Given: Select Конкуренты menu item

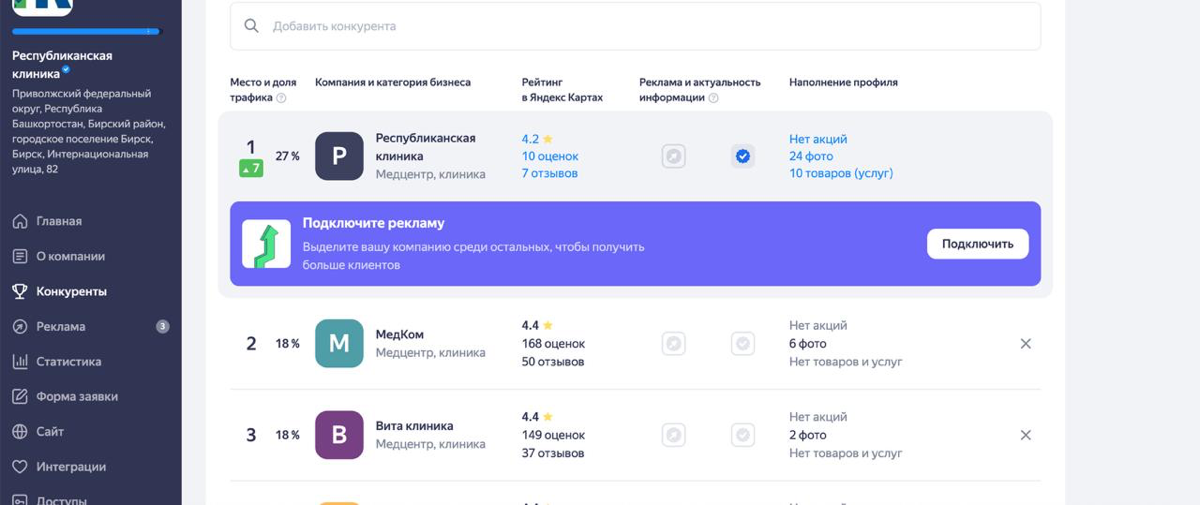Looking at the screenshot, I should pyautogui.click(x=71, y=291).
